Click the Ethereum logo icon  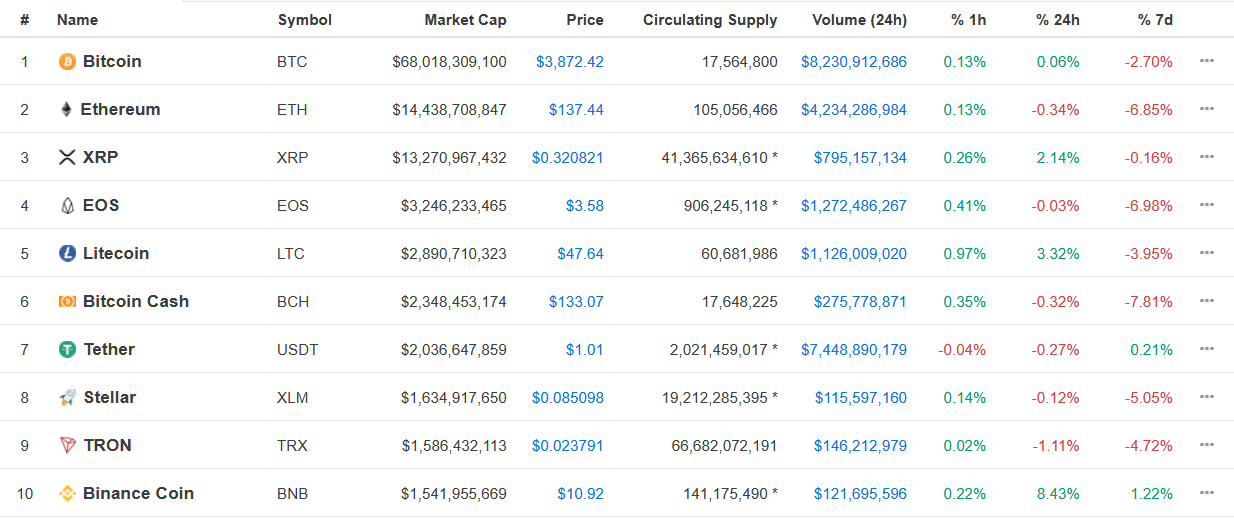67,110
